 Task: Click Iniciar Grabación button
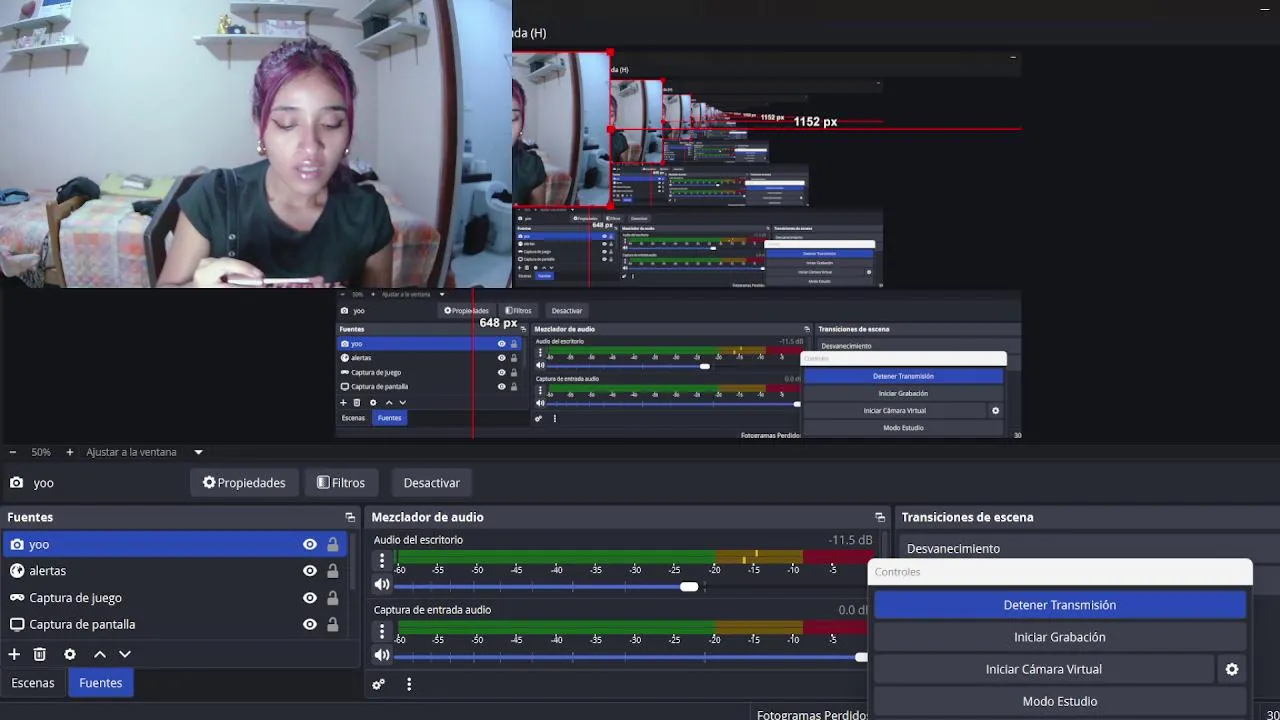[1060, 637]
